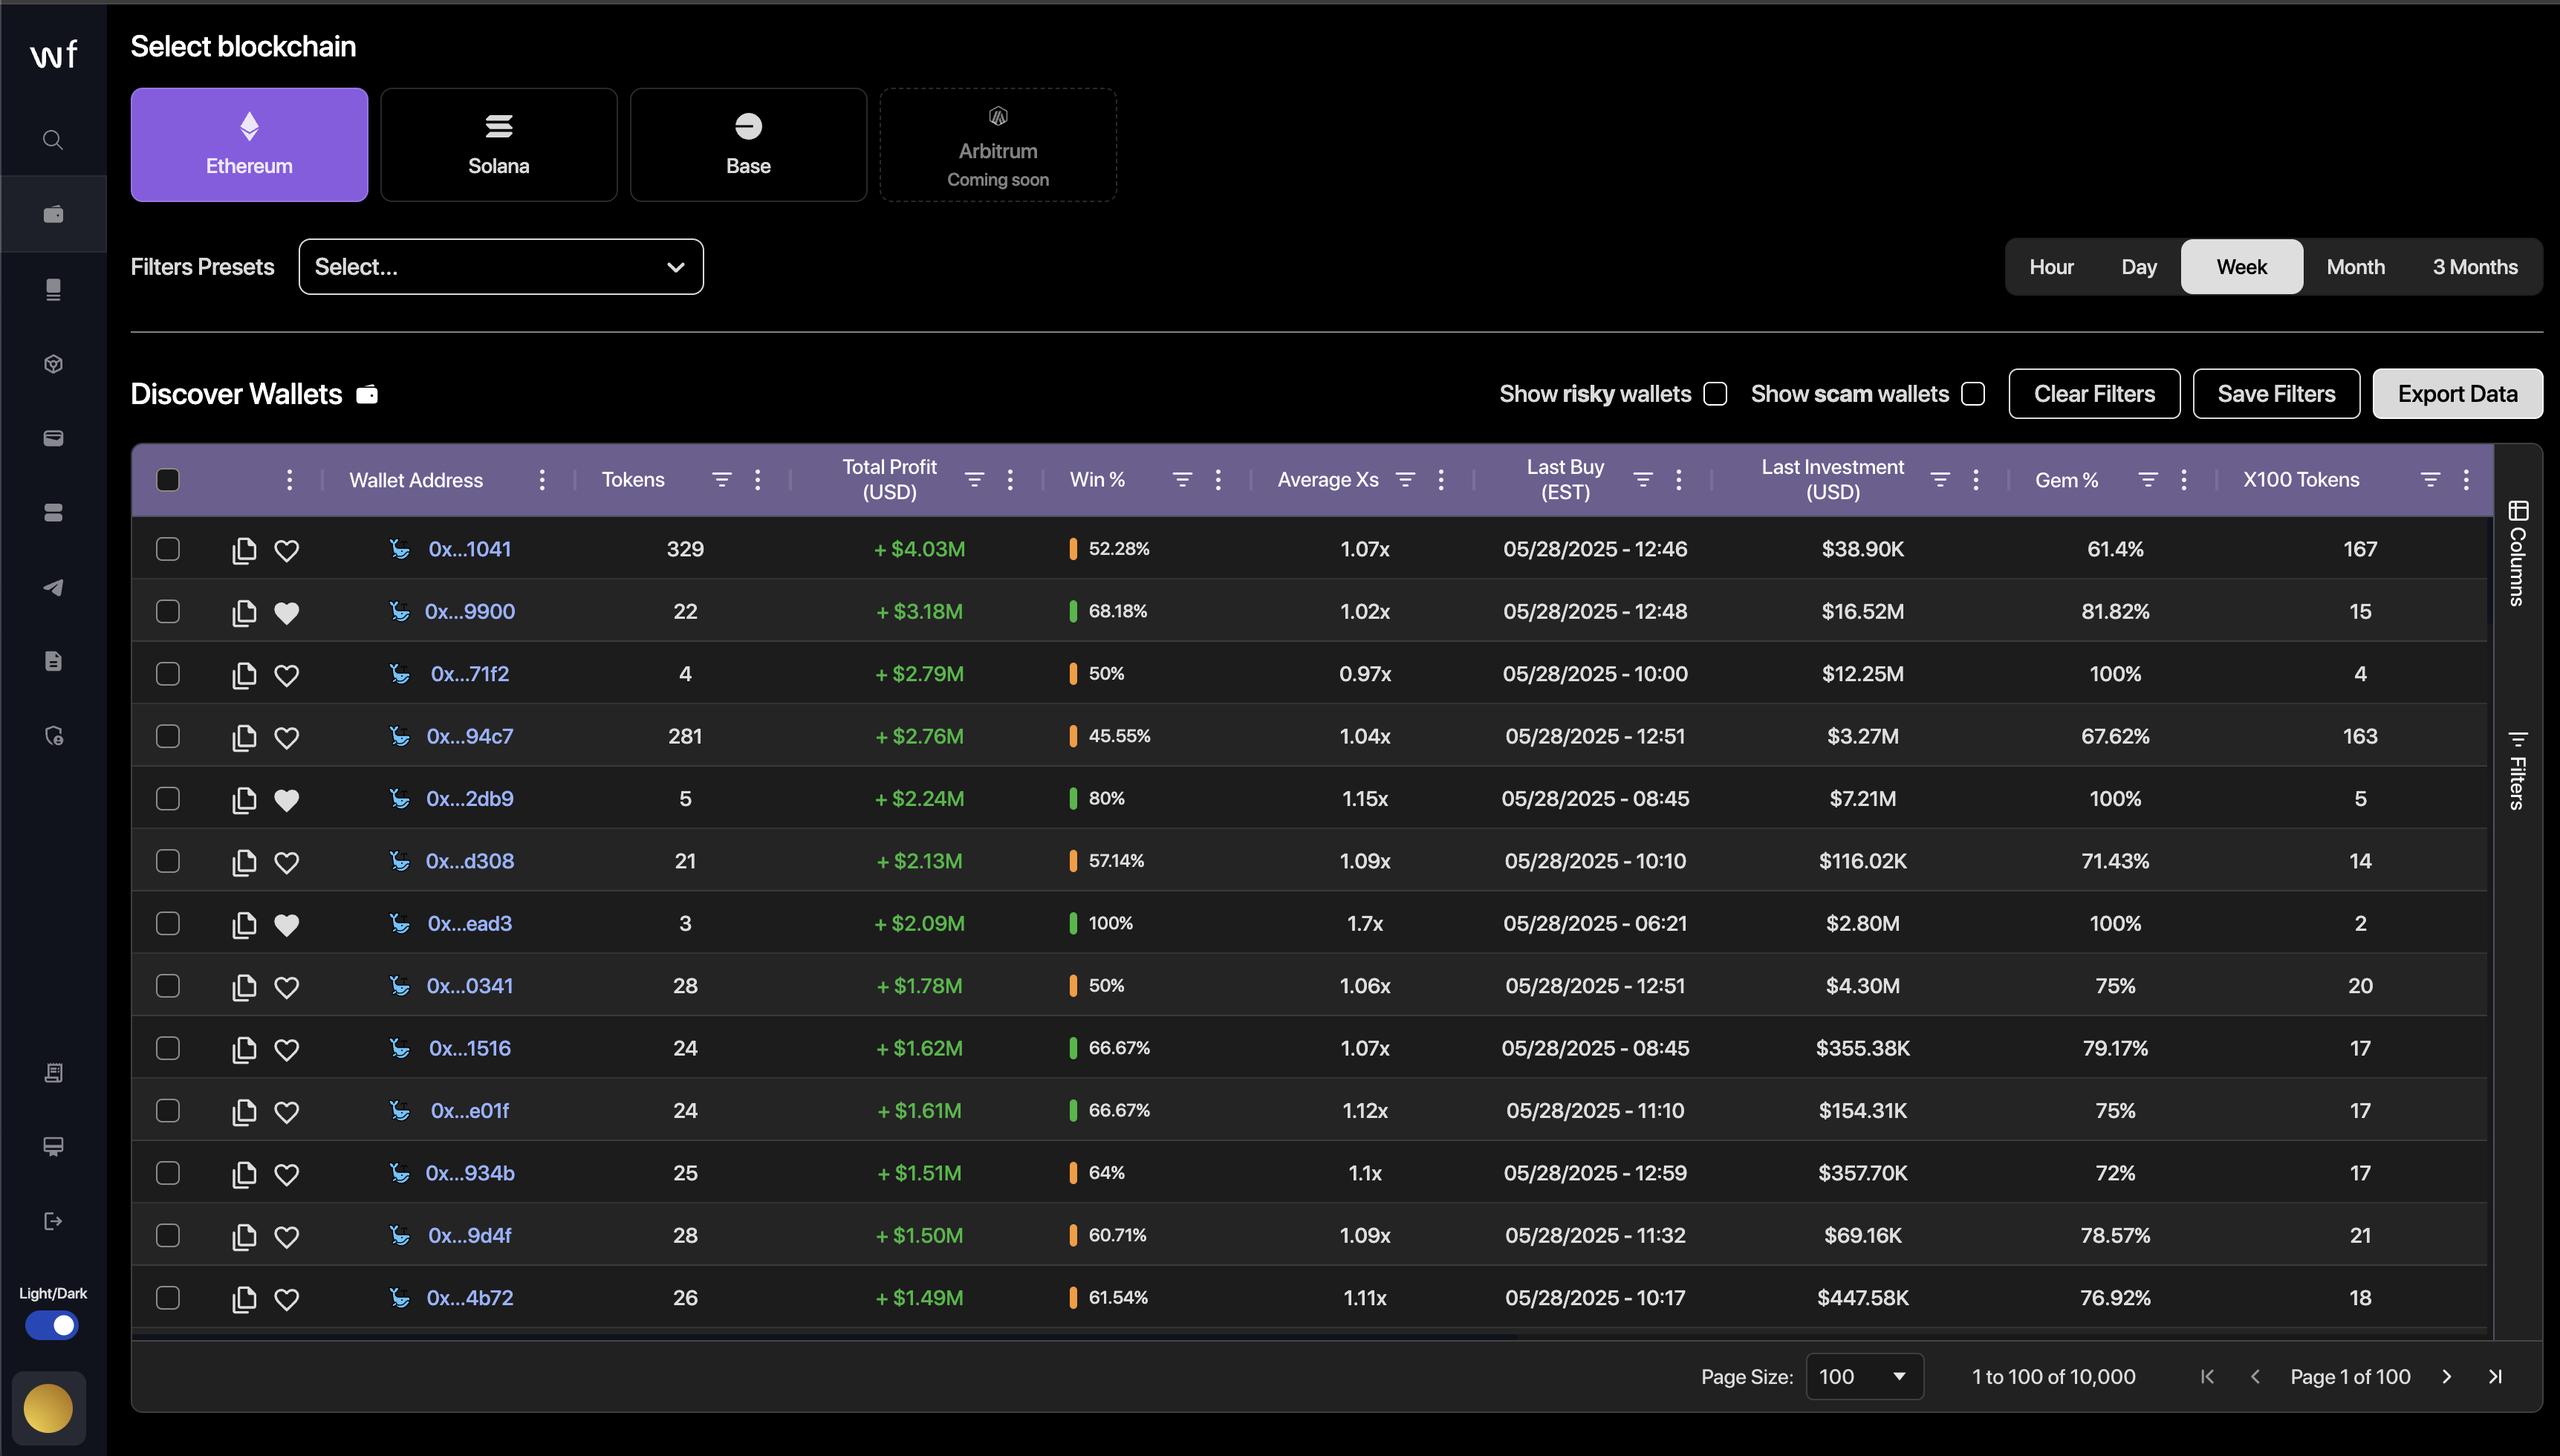This screenshot has height=1456, width=2560.
Task: Open the Filters Presets dropdown
Action: click(x=501, y=267)
